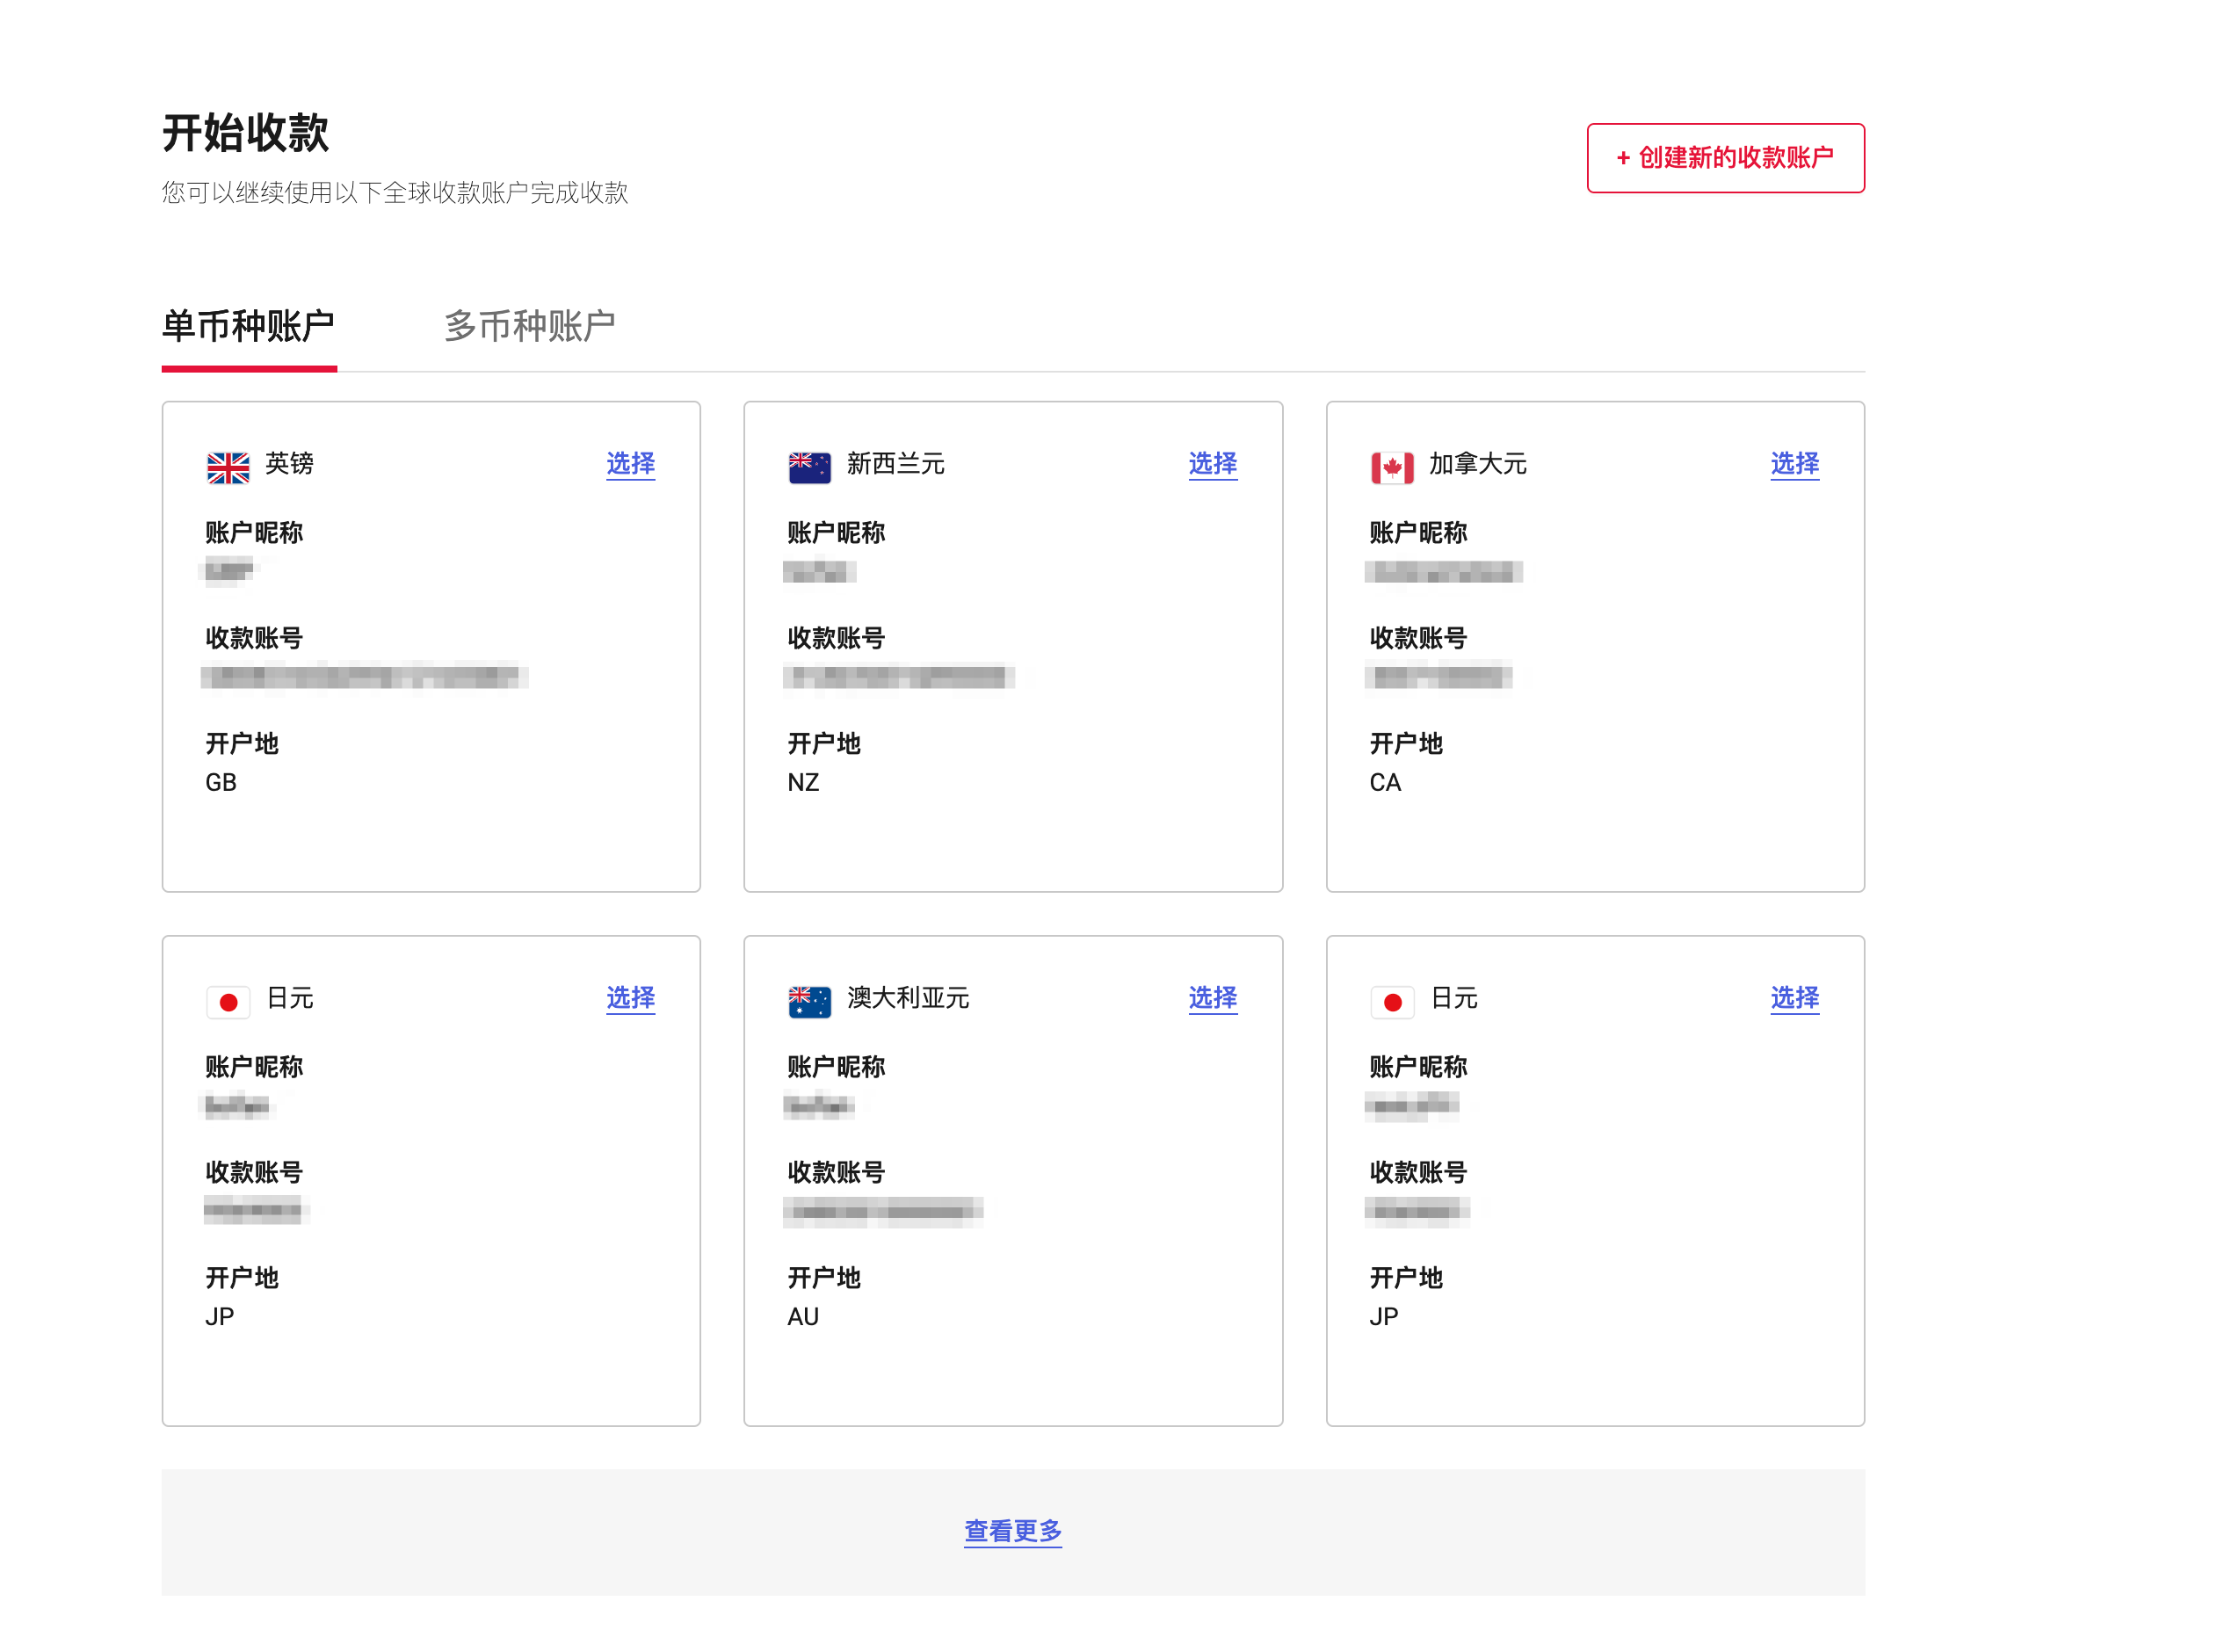Select the 单币种账户 tab
The width and height of the screenshot is (2232, 1652).
(x=248, y=326)
